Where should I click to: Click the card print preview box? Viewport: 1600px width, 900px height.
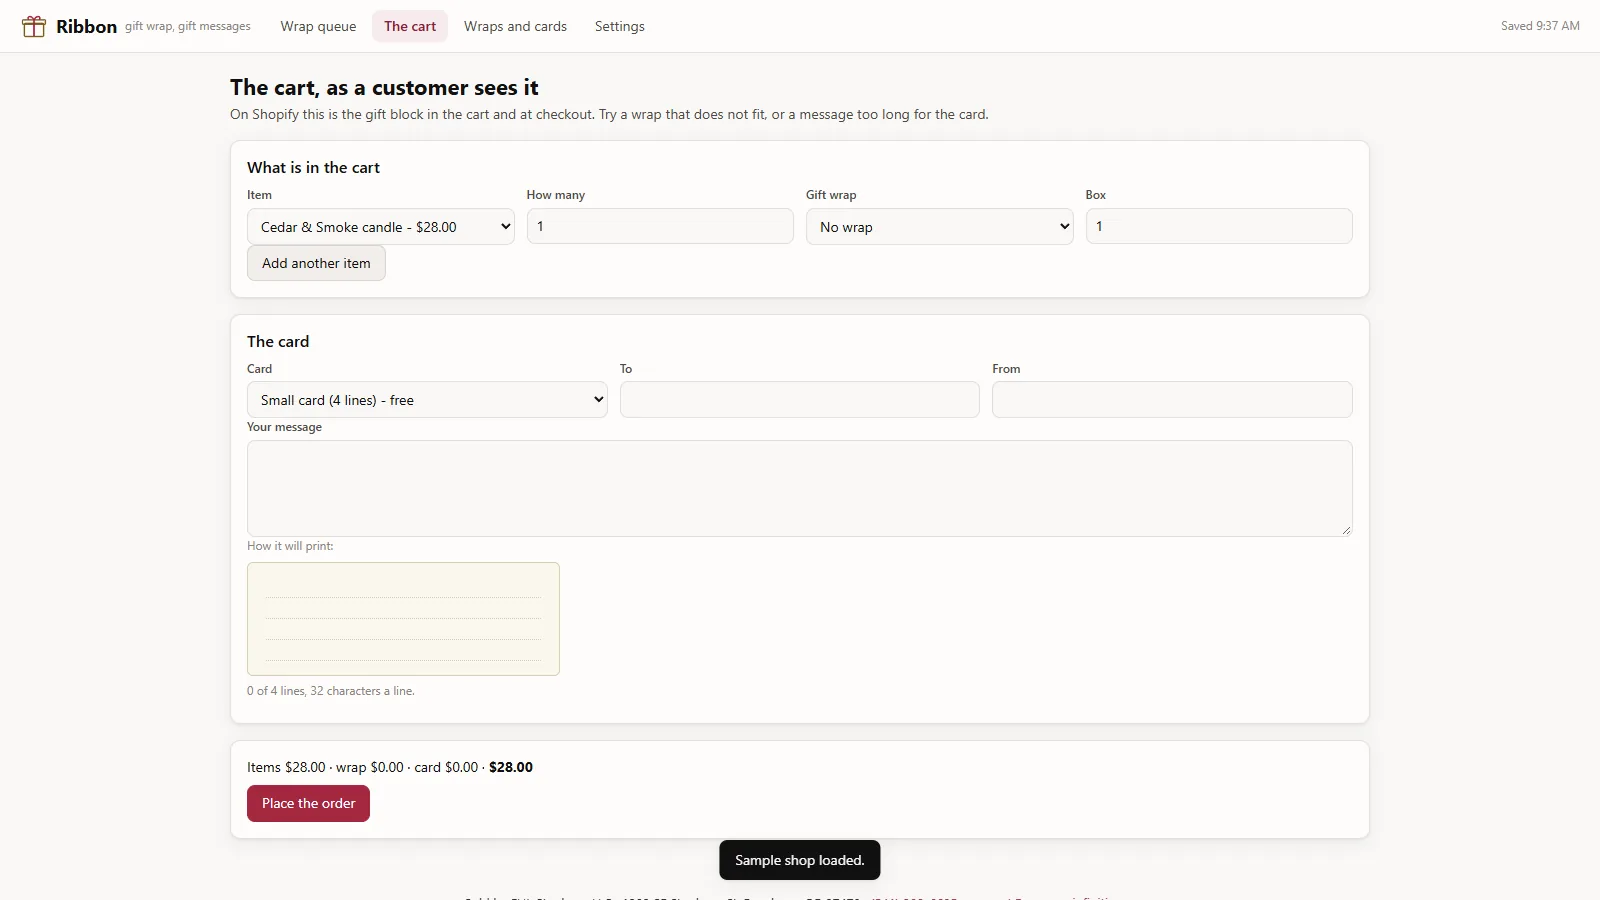pyautogui.click(x=403, y=619)
